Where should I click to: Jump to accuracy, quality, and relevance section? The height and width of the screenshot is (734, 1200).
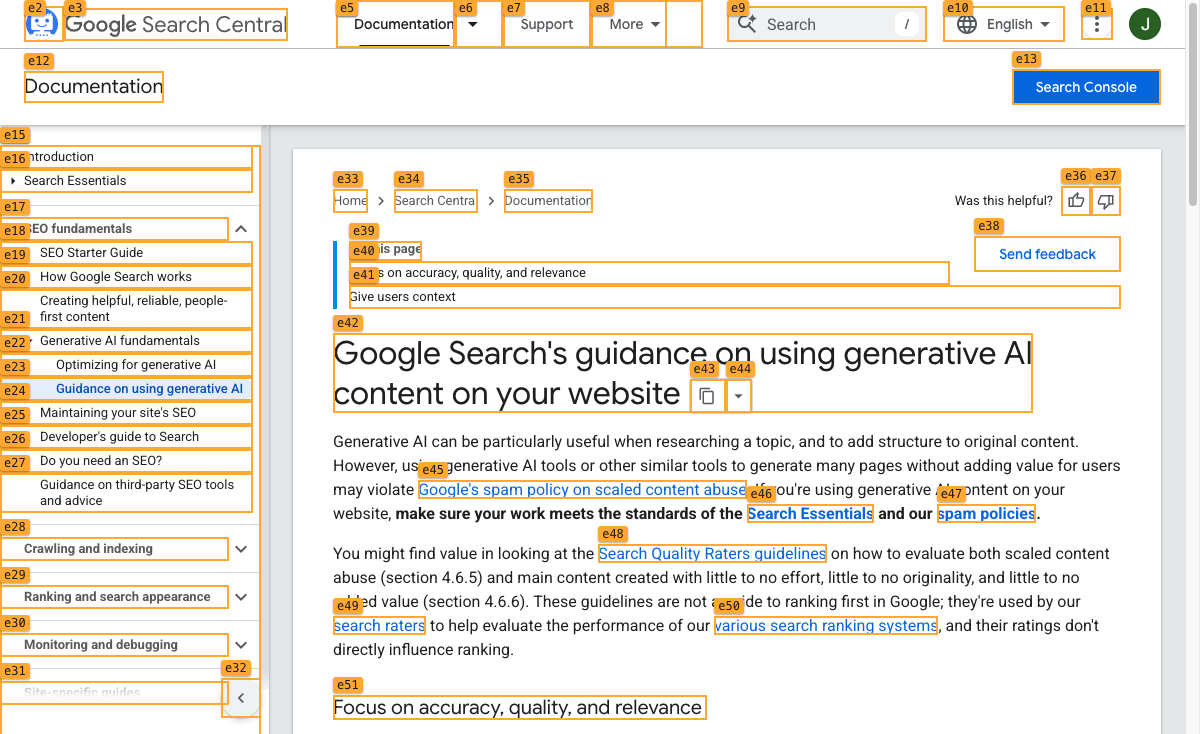[x=649, y=273]
